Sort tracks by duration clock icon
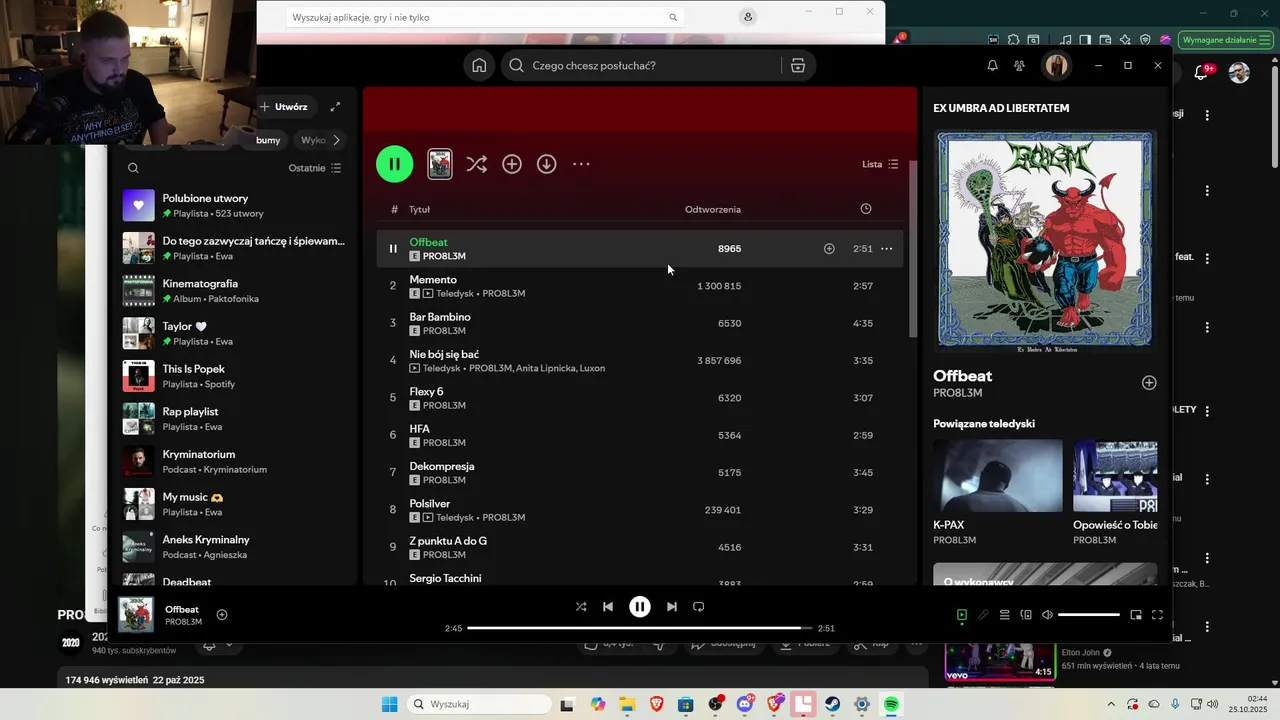This screenshot has width=1280, height=720. pos(866,209)
